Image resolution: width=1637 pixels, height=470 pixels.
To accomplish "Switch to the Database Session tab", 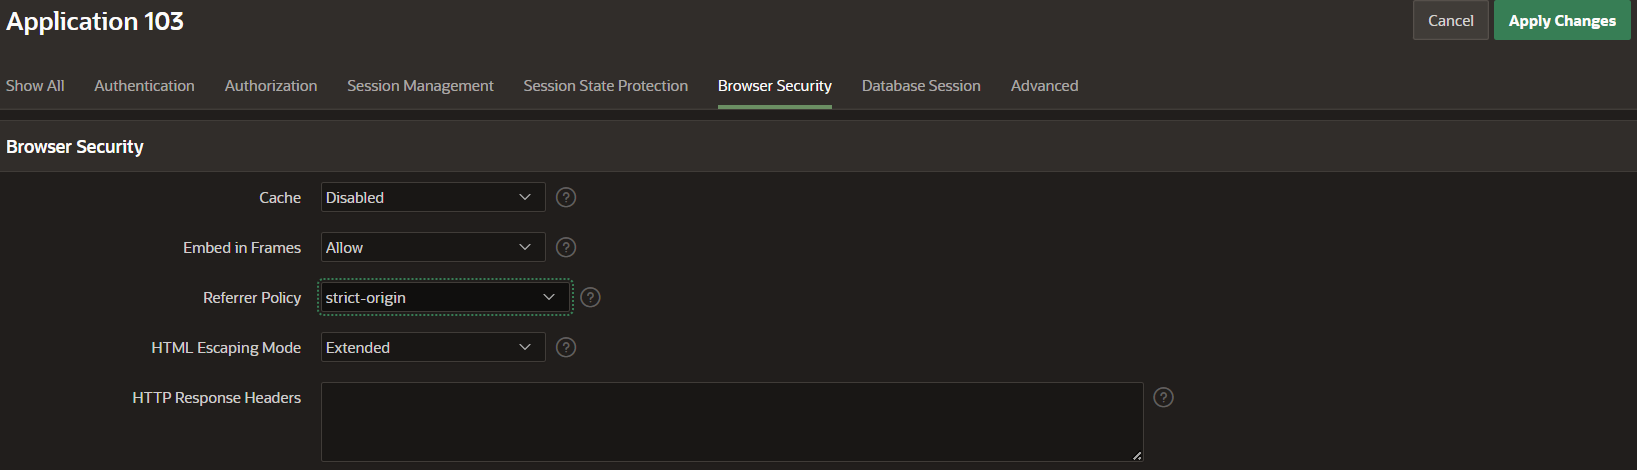I will point(921,86).
